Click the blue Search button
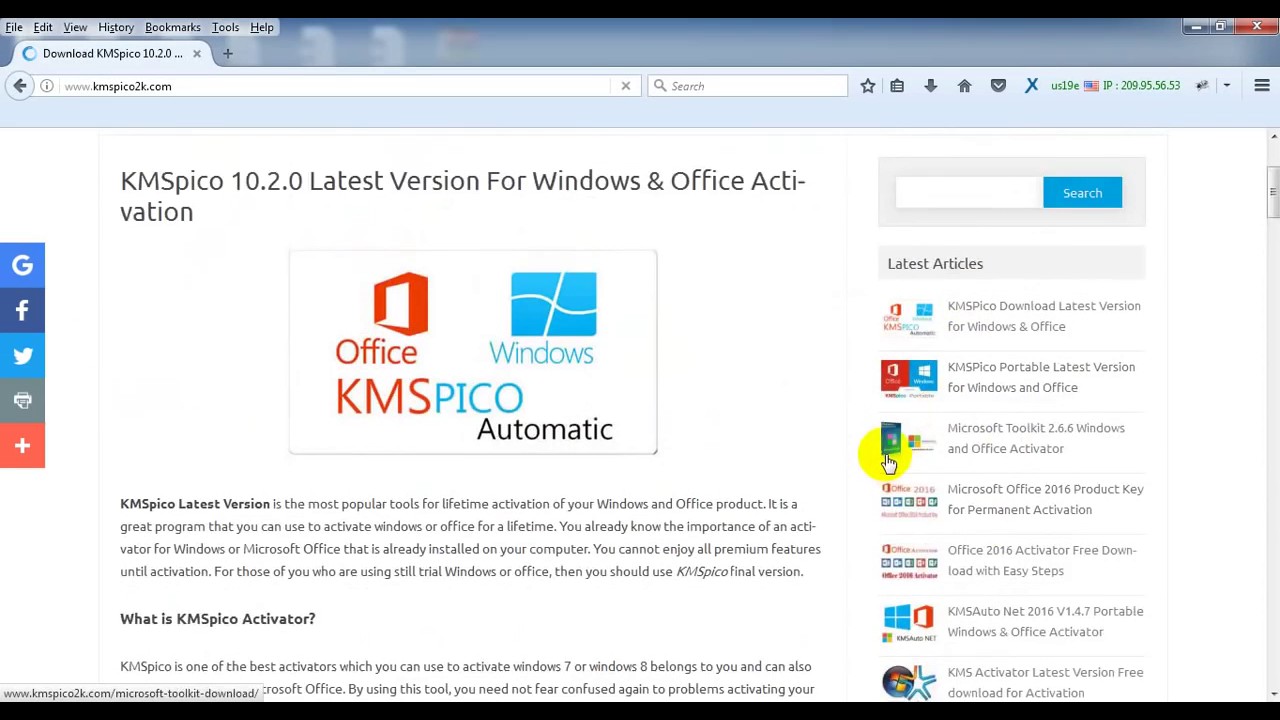The width and height of the screenshot is (1280, 720). click(x=1082, y=193)
